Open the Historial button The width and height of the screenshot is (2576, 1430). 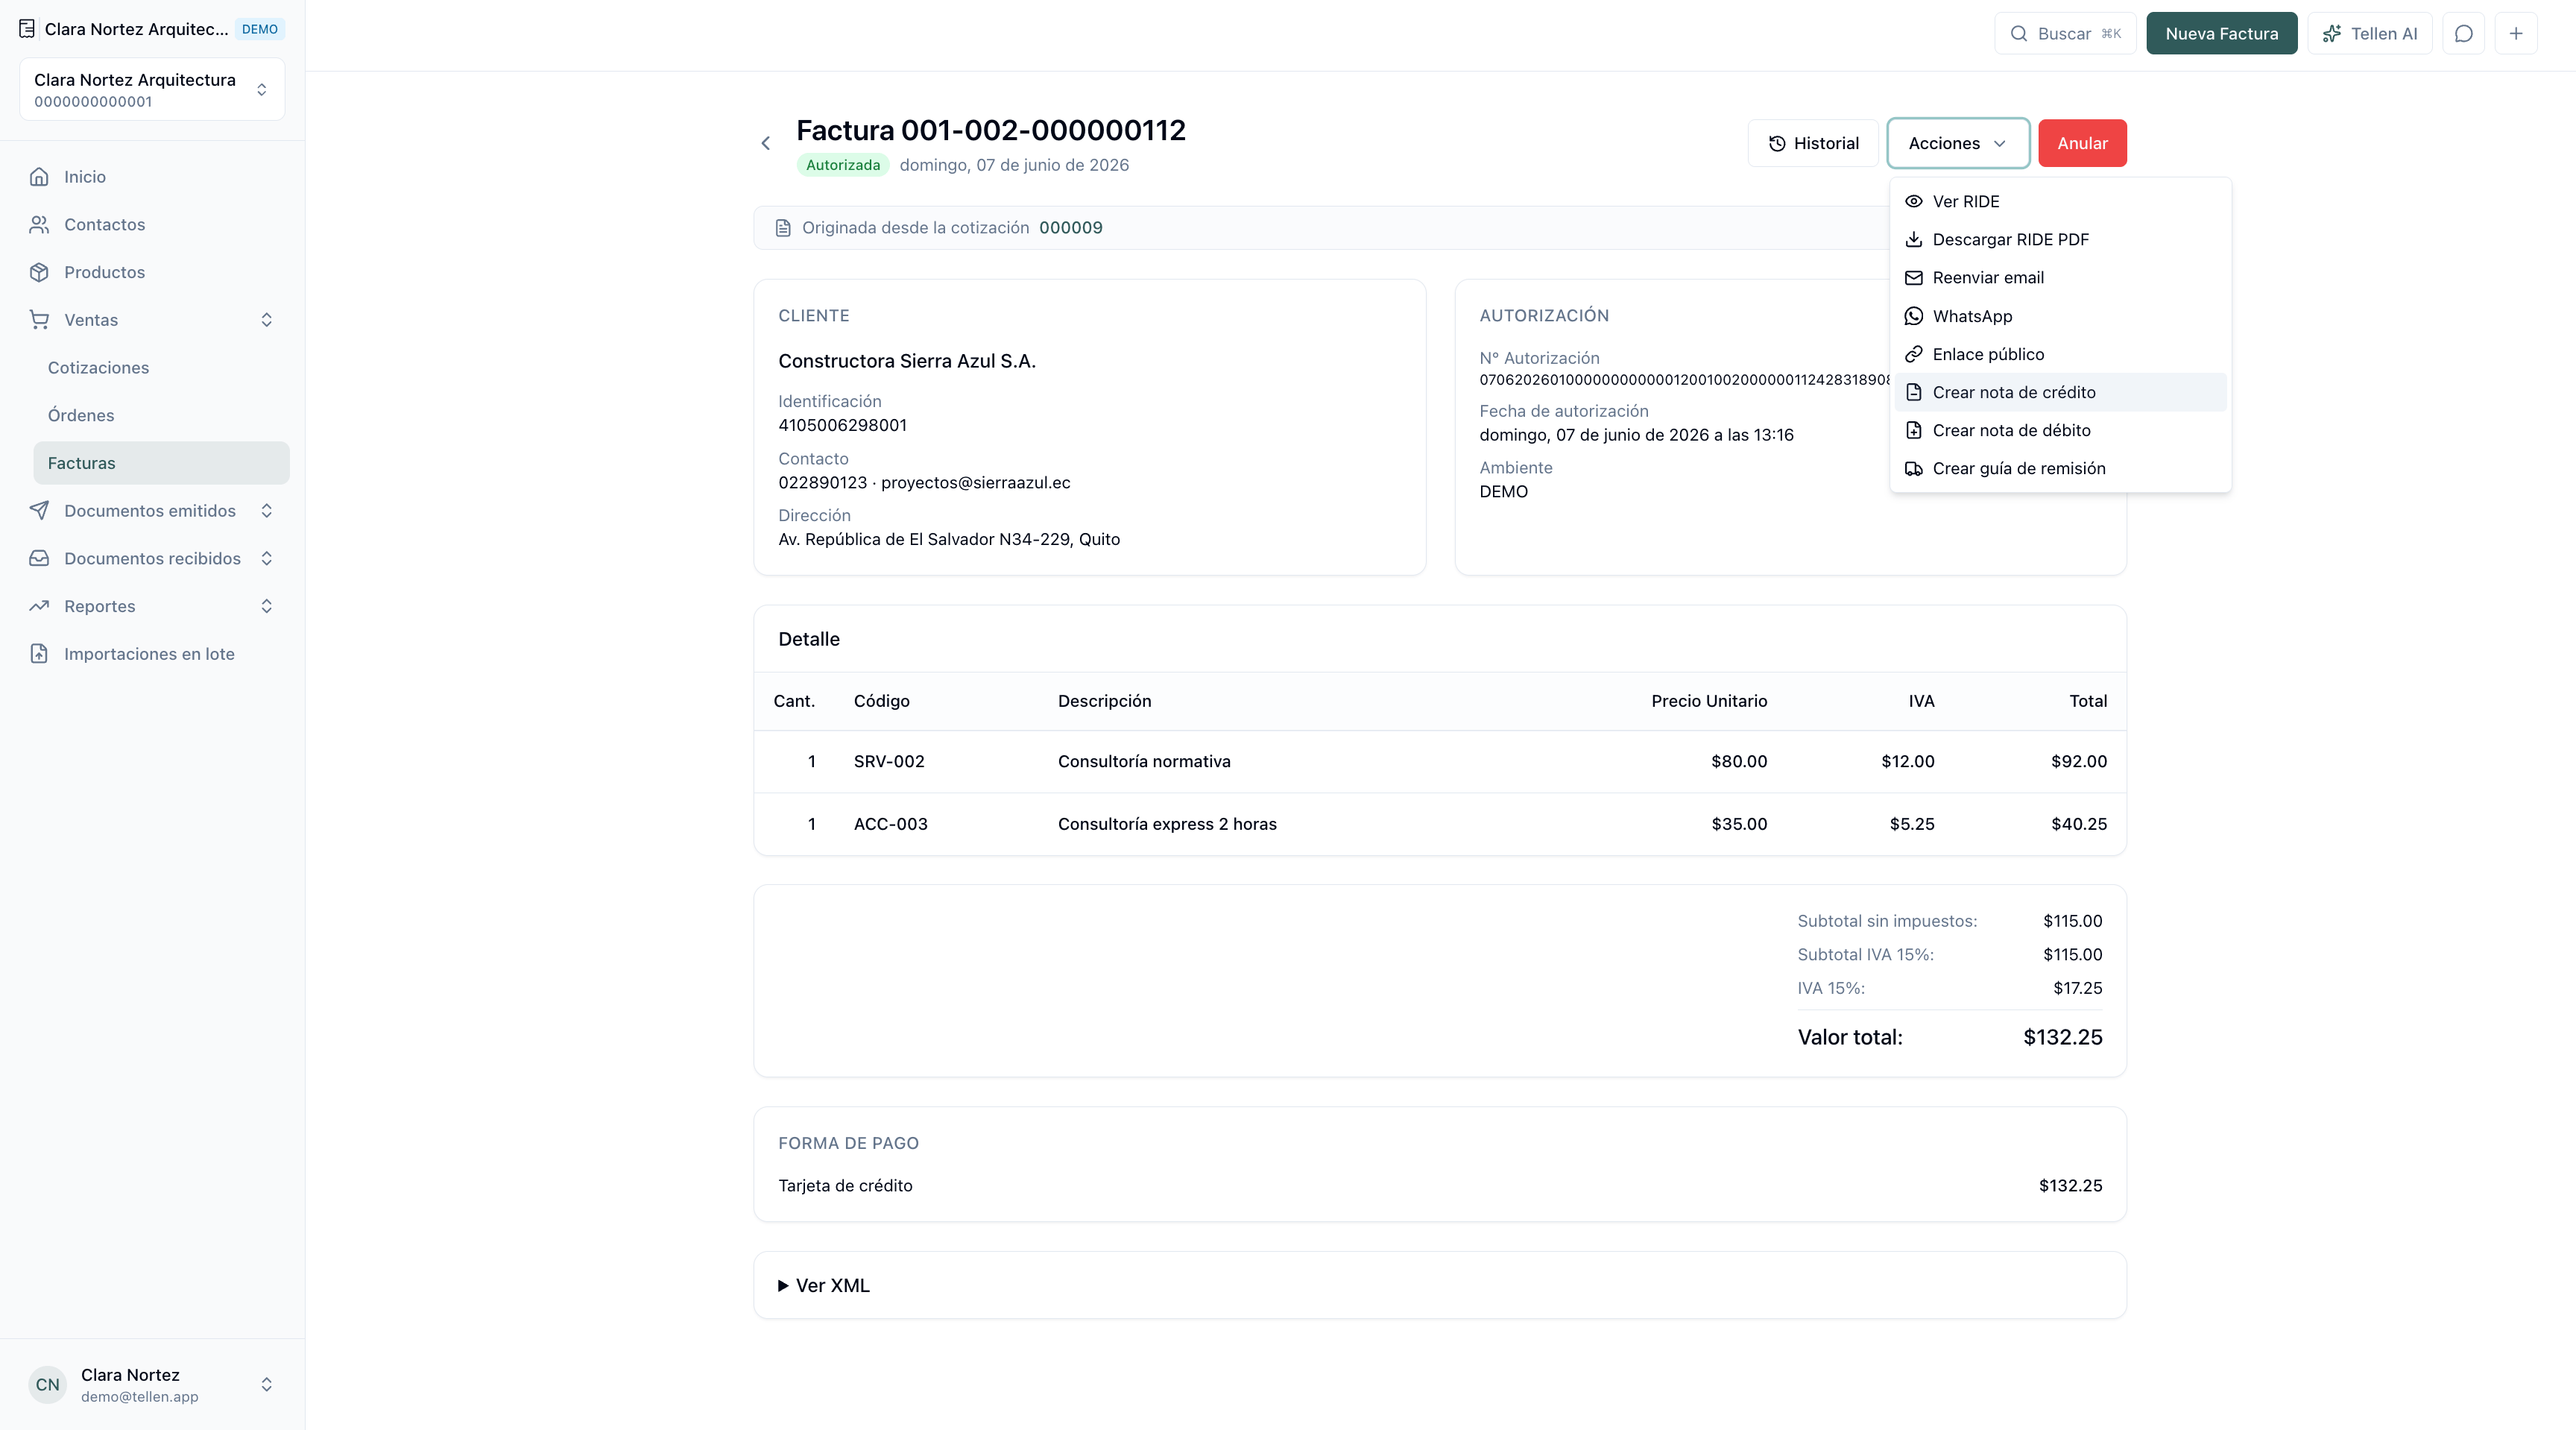(1813, 143)
